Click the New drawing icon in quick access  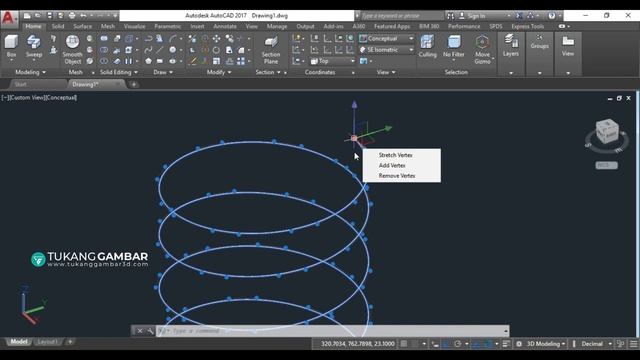(x=27, y=16)
